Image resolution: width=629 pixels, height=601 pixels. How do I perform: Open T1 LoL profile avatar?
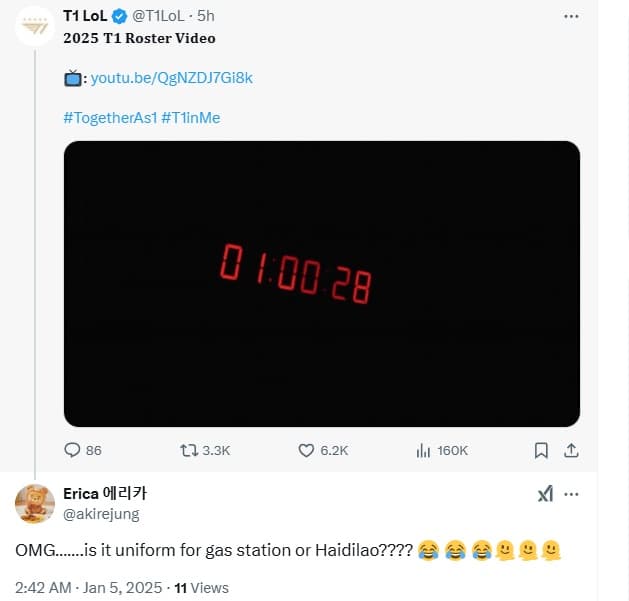[35, 26]
